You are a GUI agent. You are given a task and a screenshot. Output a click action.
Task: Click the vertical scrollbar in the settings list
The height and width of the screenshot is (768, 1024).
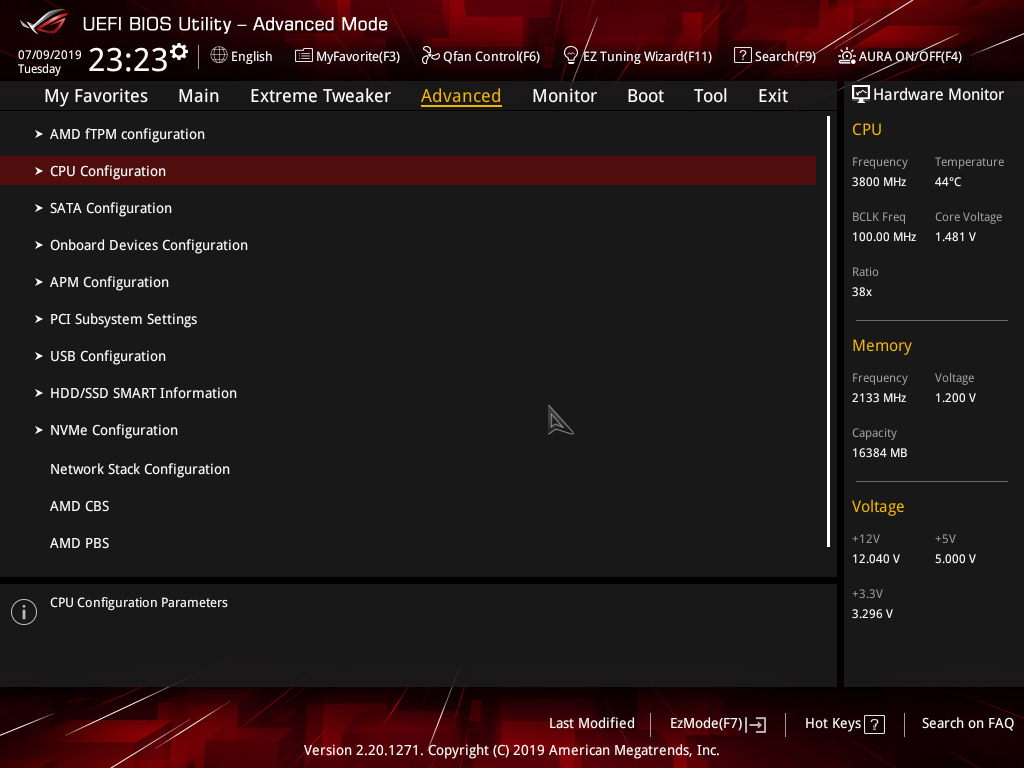(829, 330)
